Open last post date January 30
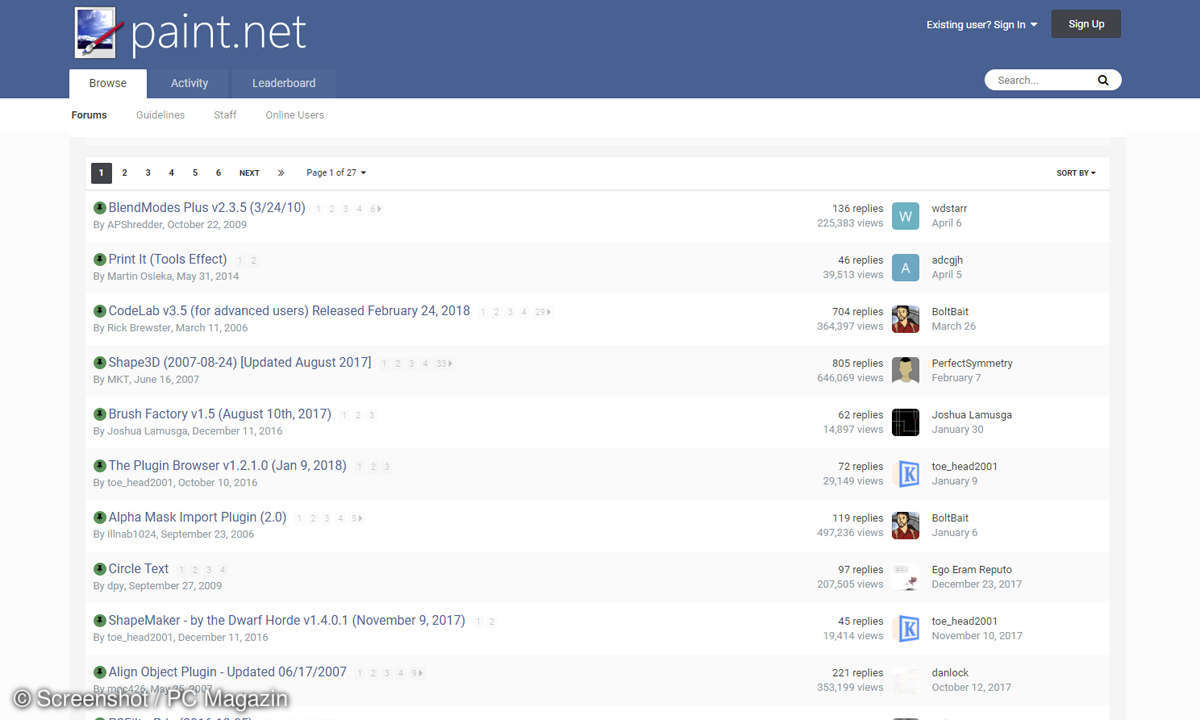The height and width of the screenshot is (720, 1200). coord(958,429)
